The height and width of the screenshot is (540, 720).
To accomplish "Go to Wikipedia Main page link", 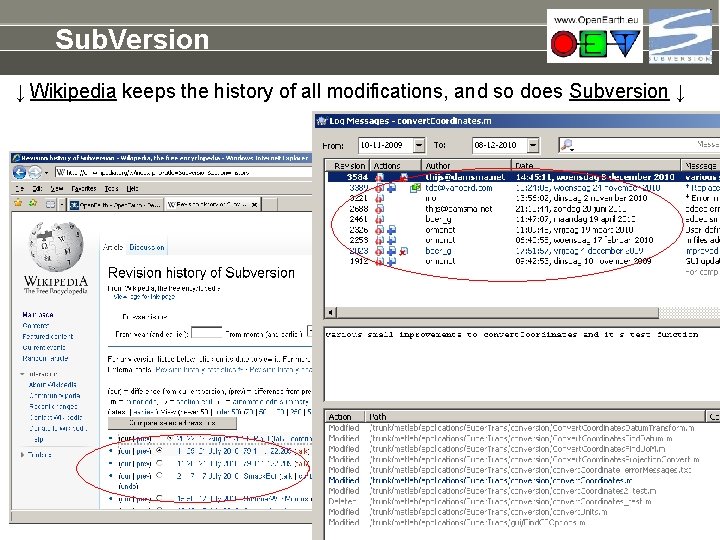I will click(x=38, y=315).
